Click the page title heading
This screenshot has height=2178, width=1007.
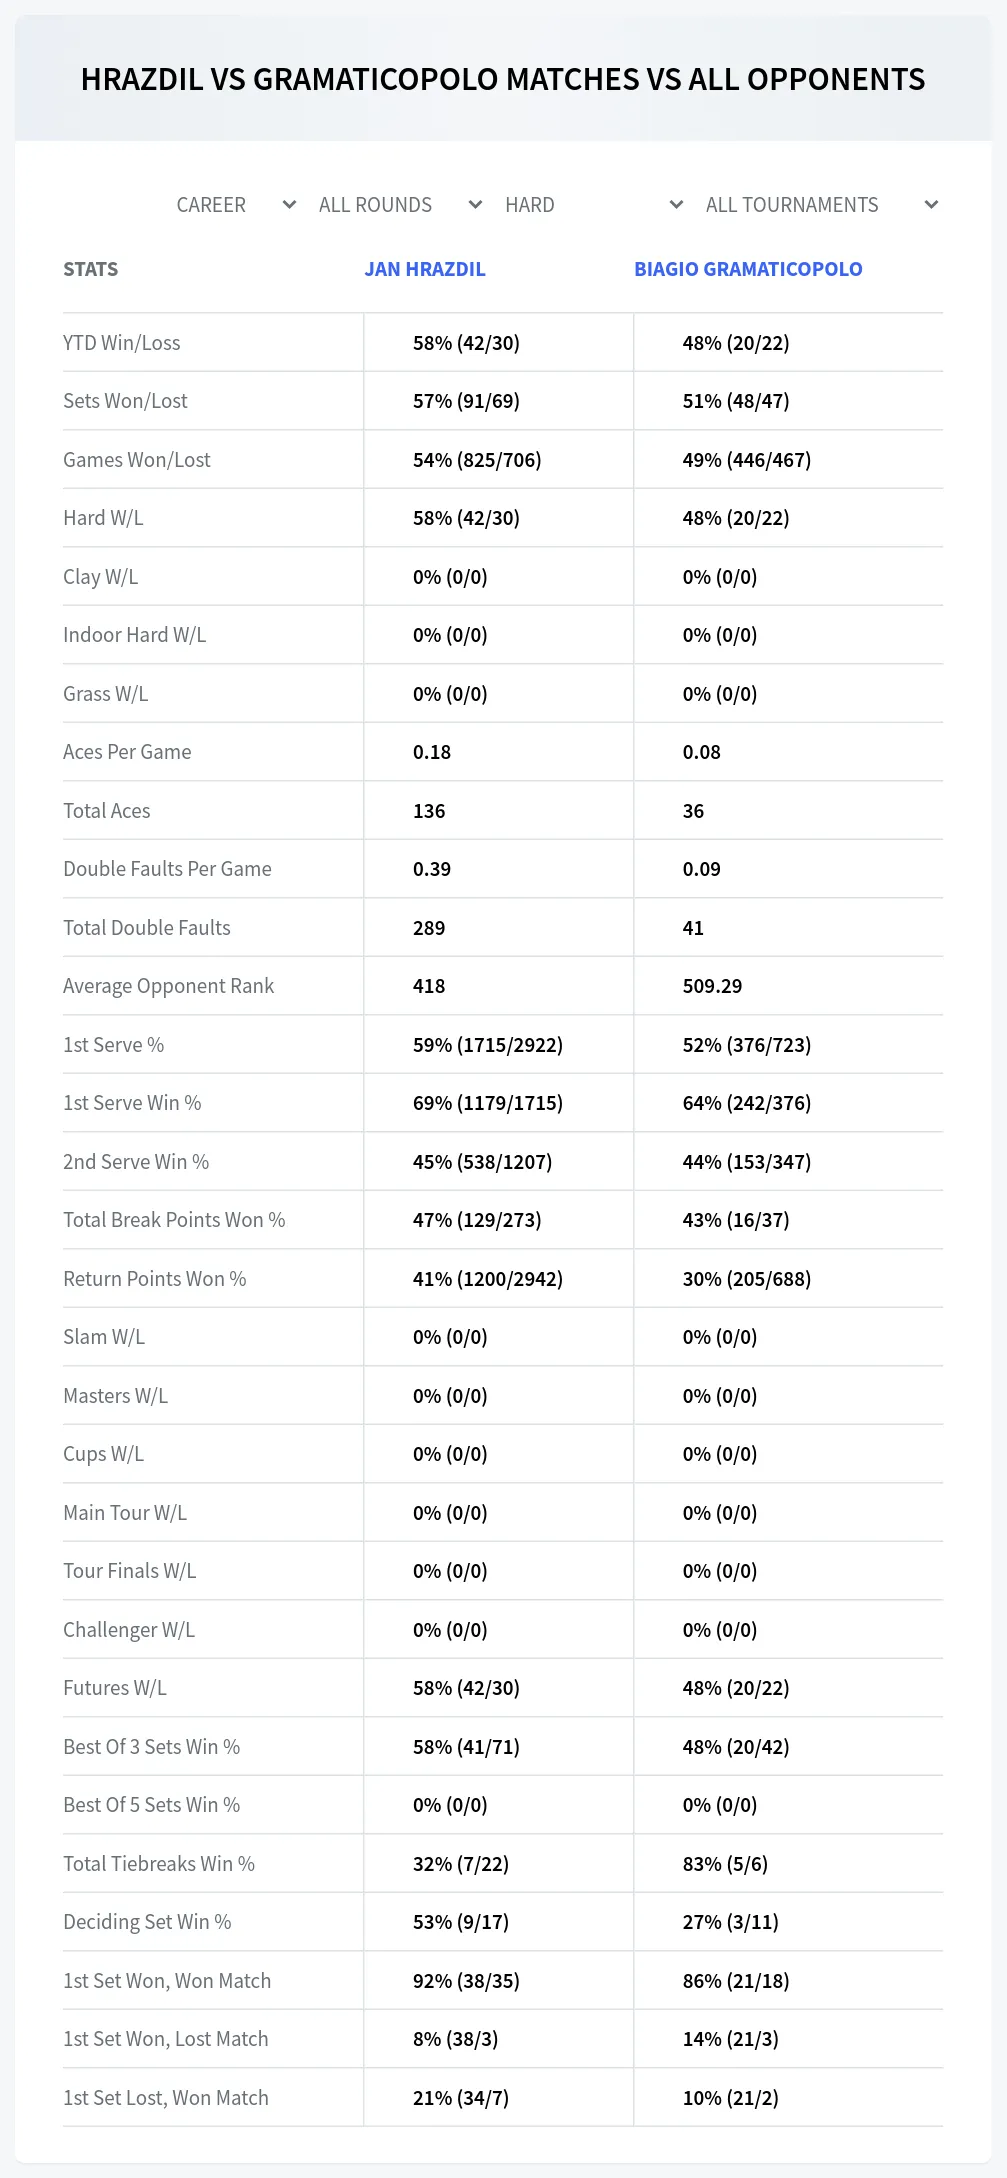503,79
